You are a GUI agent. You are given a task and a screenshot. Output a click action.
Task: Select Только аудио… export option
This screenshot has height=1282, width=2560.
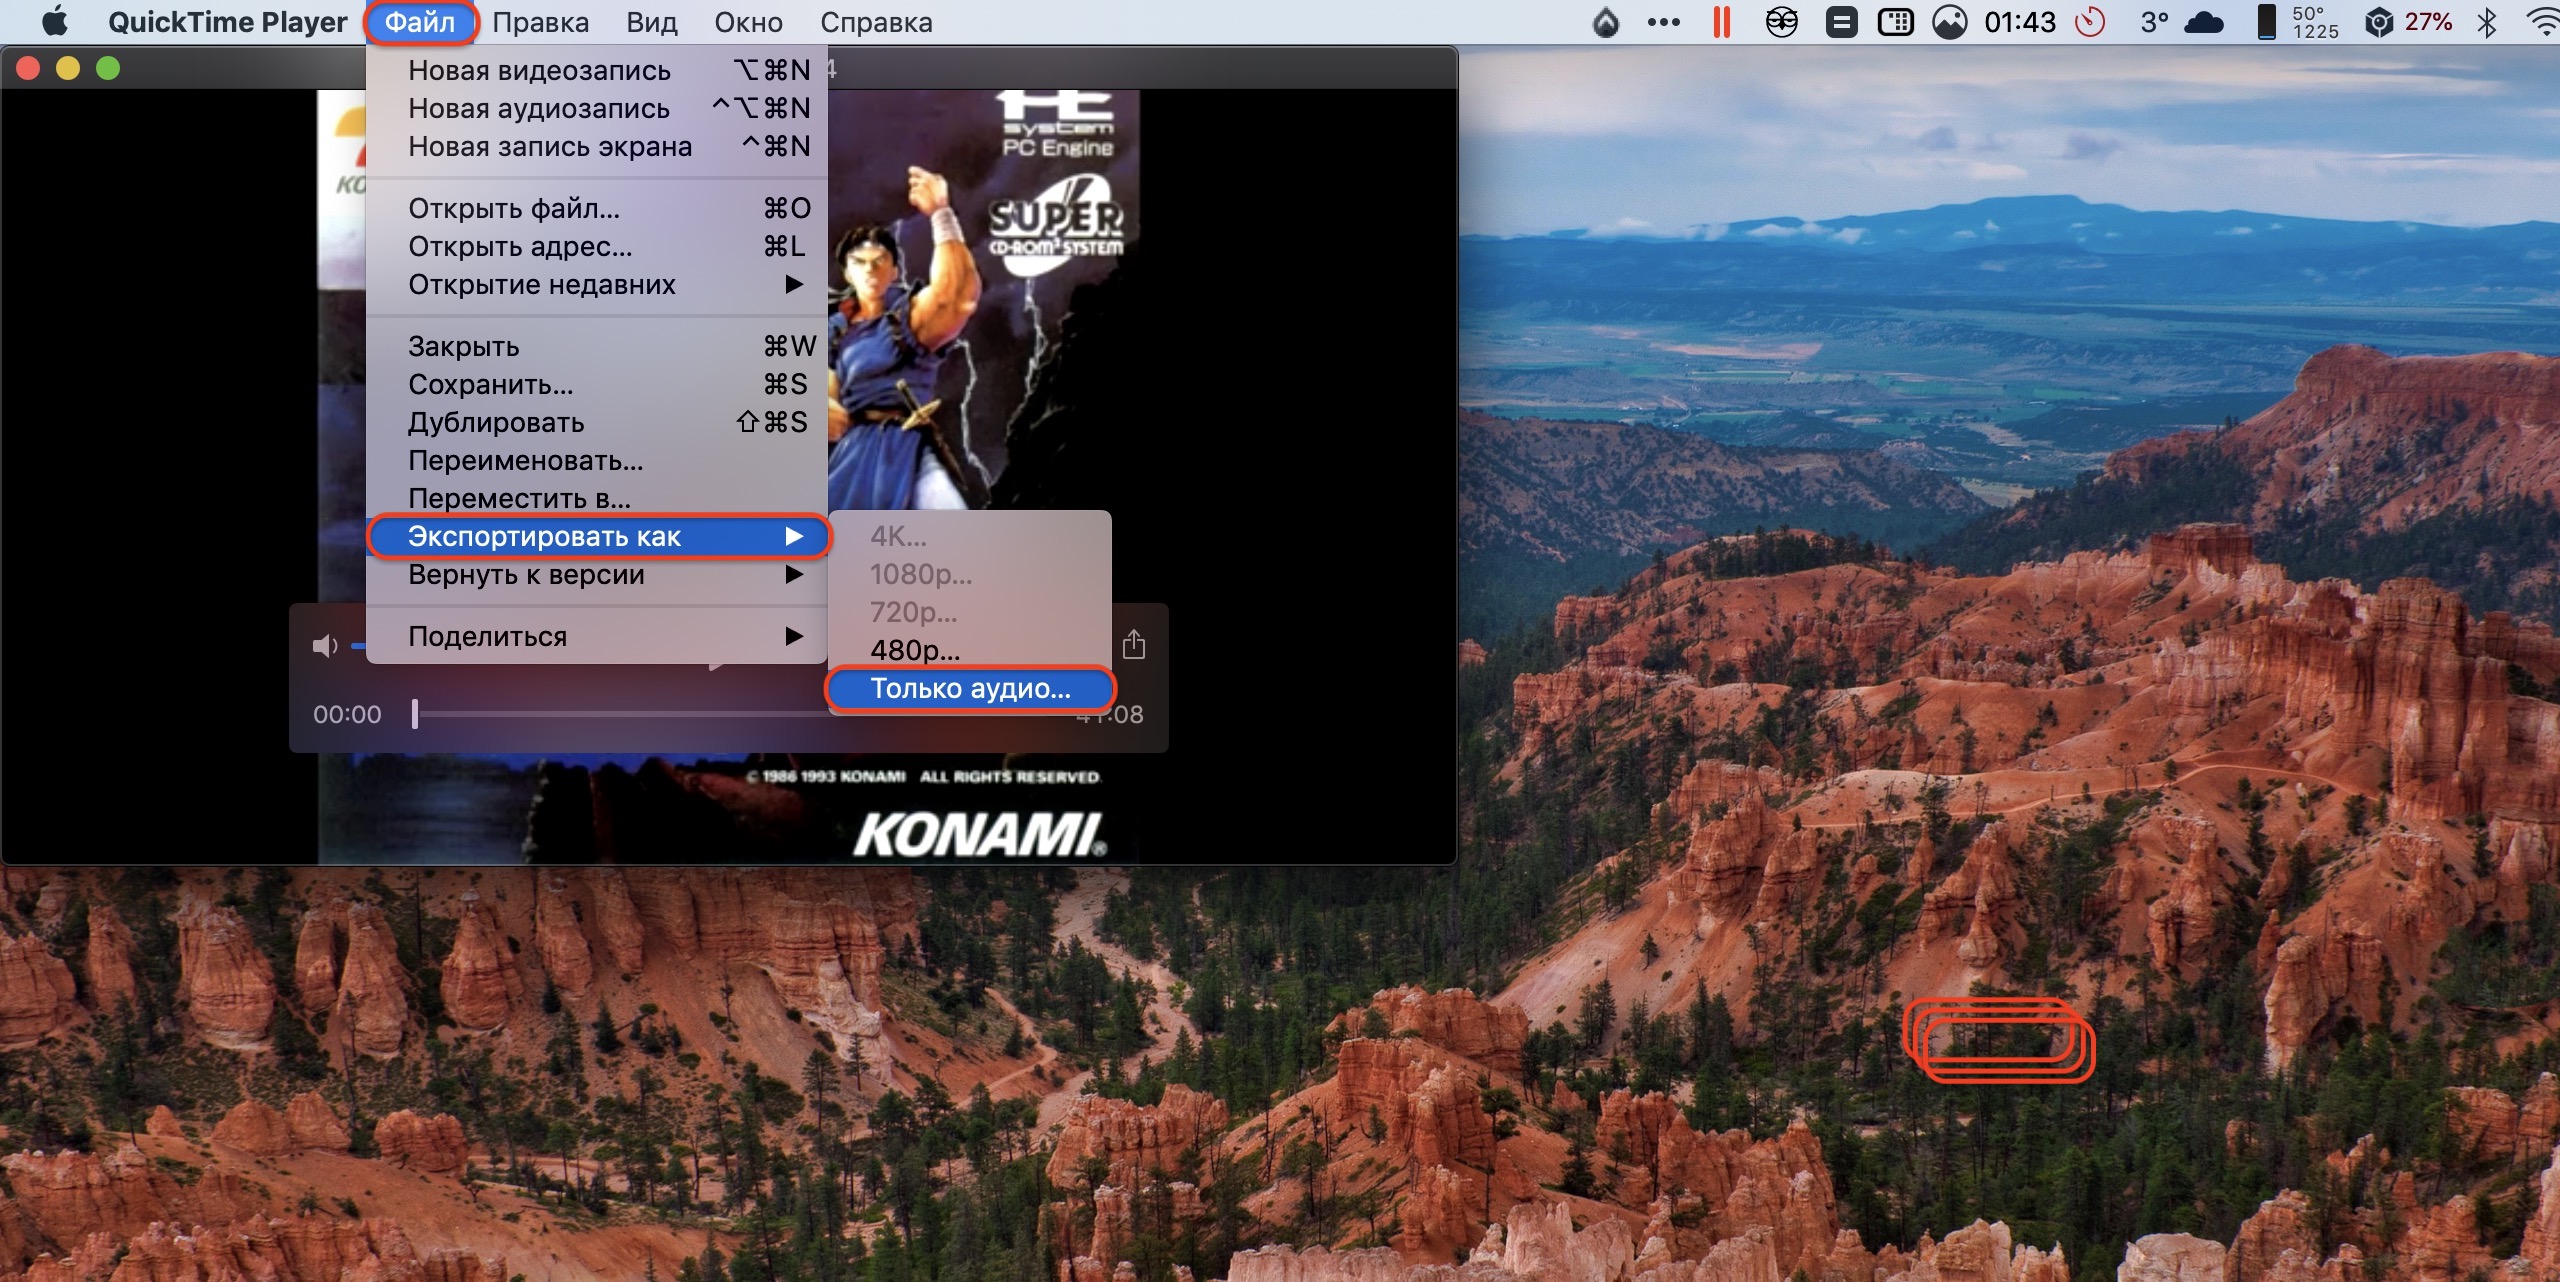[x=969, y=688]
